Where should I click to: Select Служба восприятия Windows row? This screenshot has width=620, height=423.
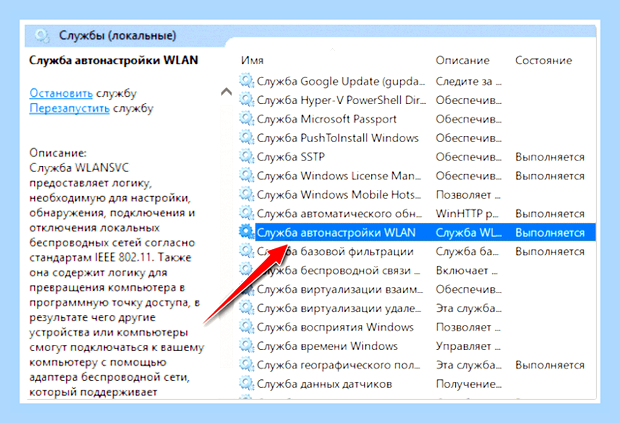417,327
